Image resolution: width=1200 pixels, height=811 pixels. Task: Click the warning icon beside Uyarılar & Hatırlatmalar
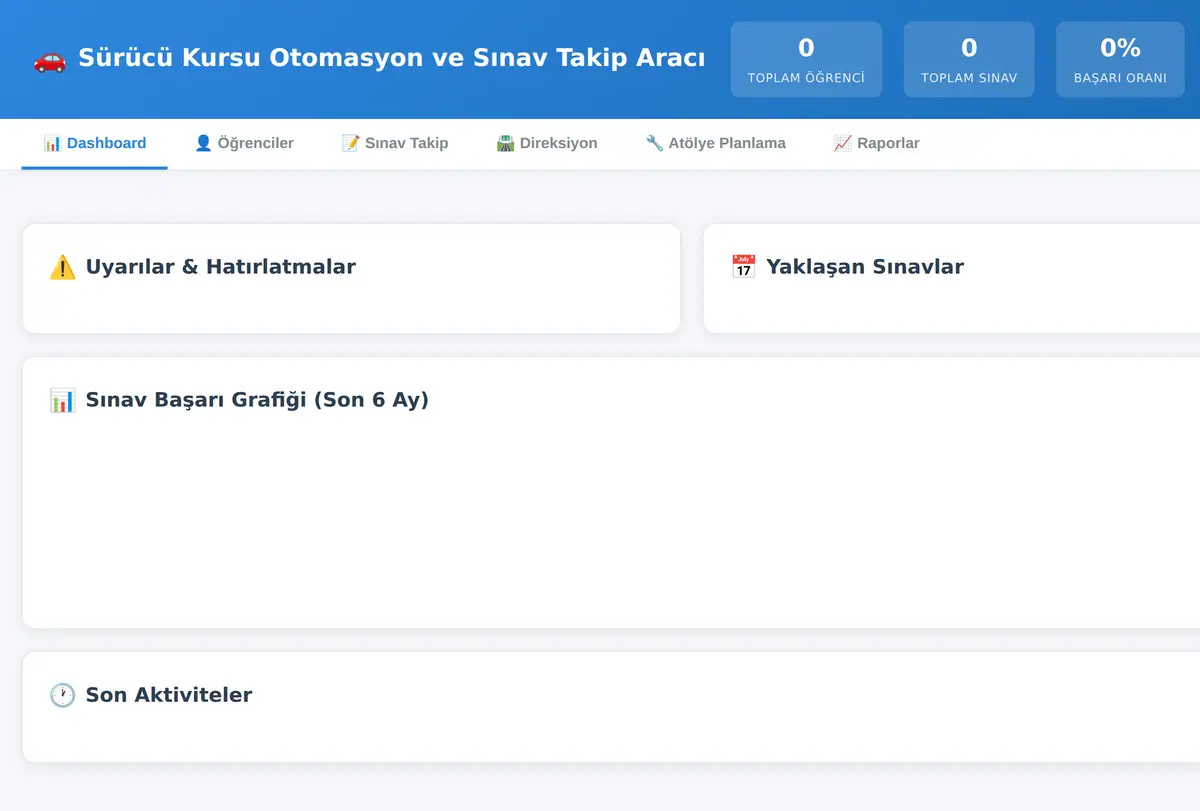62,267
